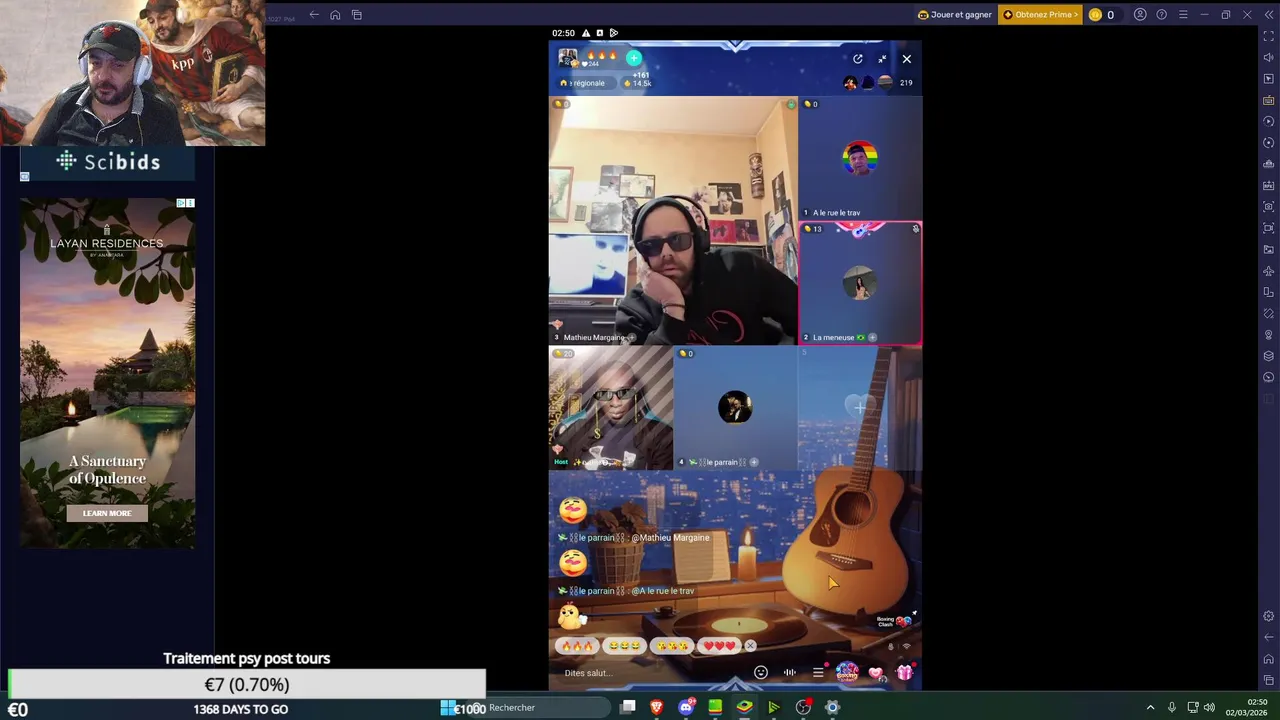1280x720 pixels.
Task: Click Learn More on Layan Residences ad
Action: coord(107,513)
